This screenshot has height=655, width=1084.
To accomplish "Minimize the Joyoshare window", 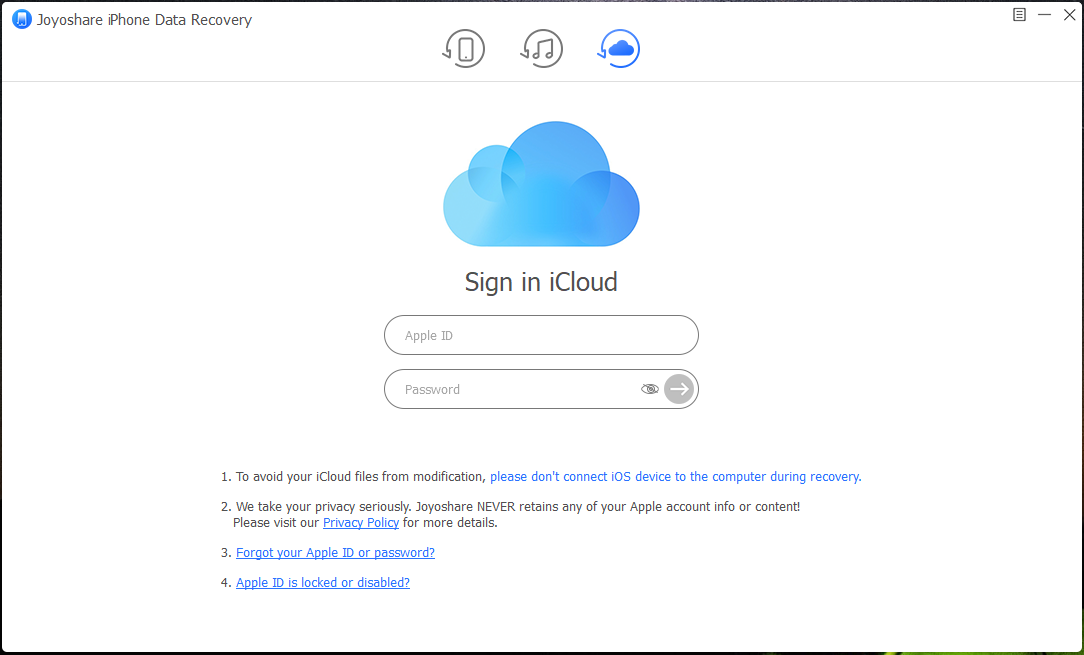I will coord(1044,15).
